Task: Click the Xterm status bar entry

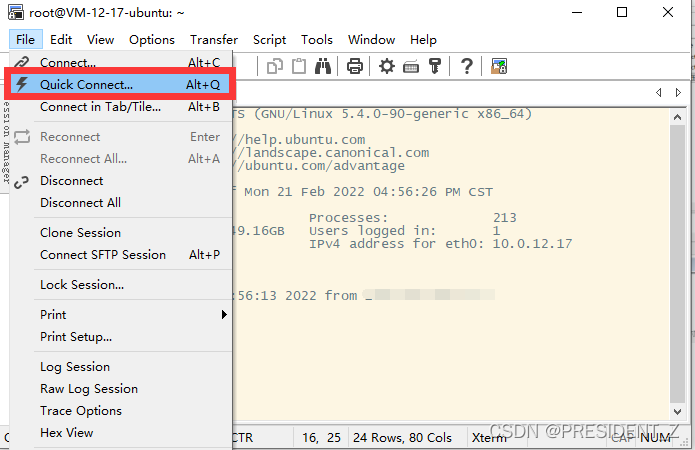Action: tap(489, 438)
